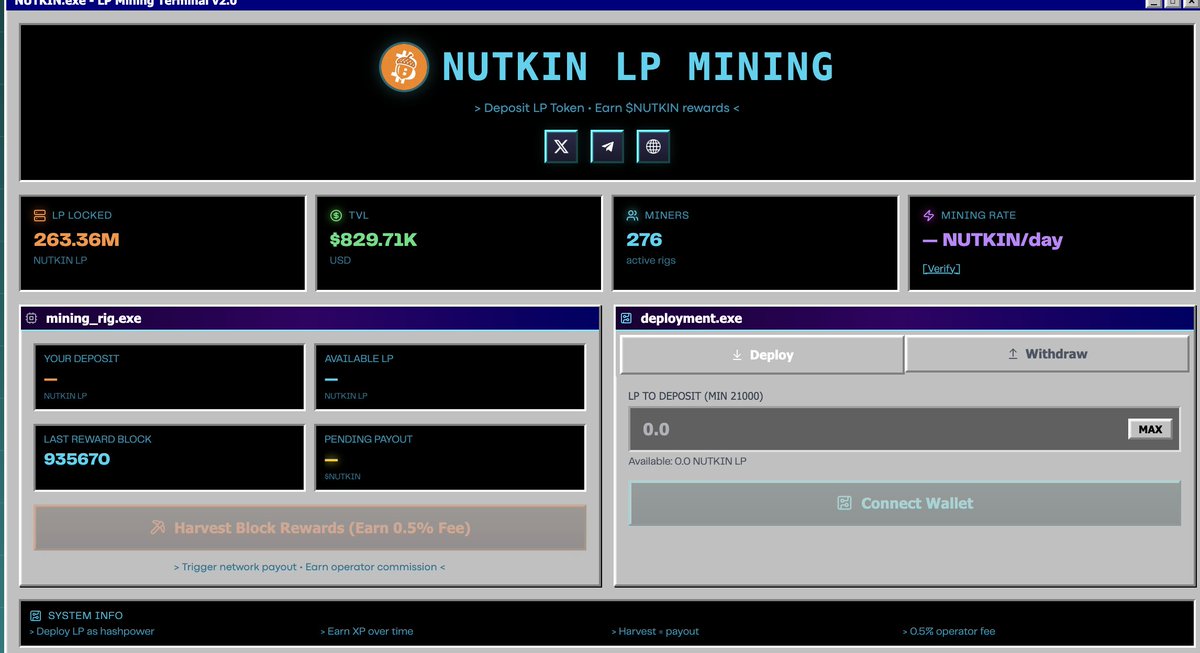Click the YOUR DEPOSIT card

pyautogui.click(x=169, y=377)
